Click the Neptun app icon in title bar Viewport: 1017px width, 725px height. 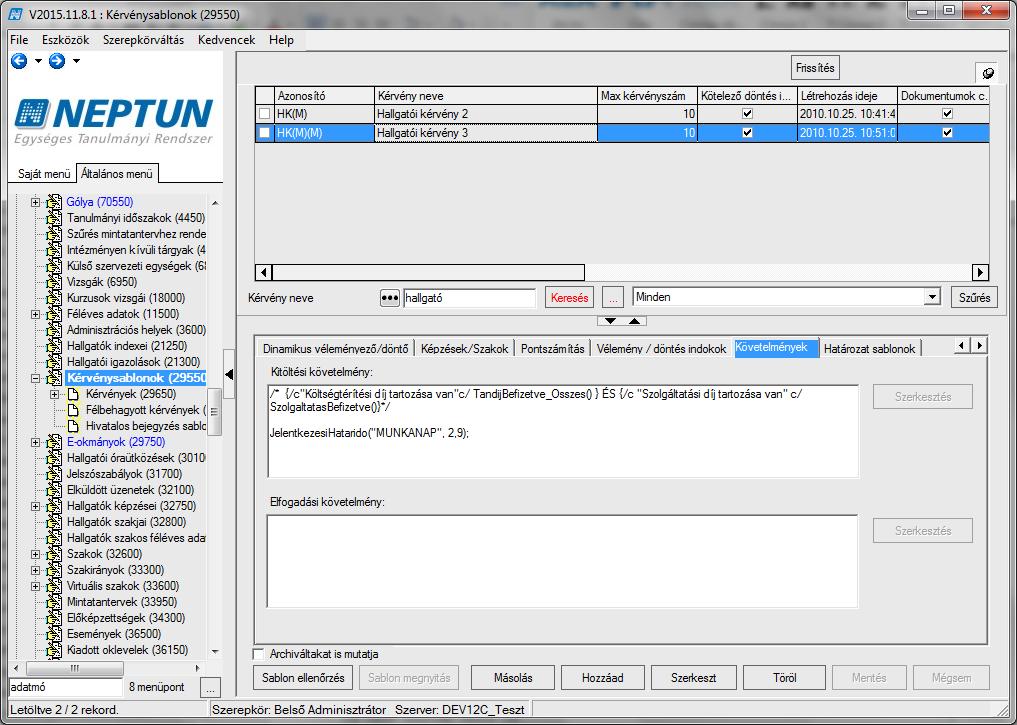pos(16,14)
